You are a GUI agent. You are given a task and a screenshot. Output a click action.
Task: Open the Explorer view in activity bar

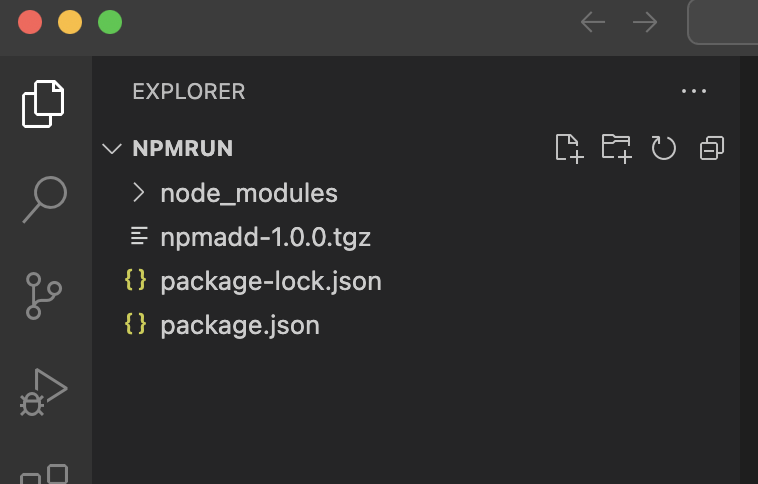(x=44, y=103)
